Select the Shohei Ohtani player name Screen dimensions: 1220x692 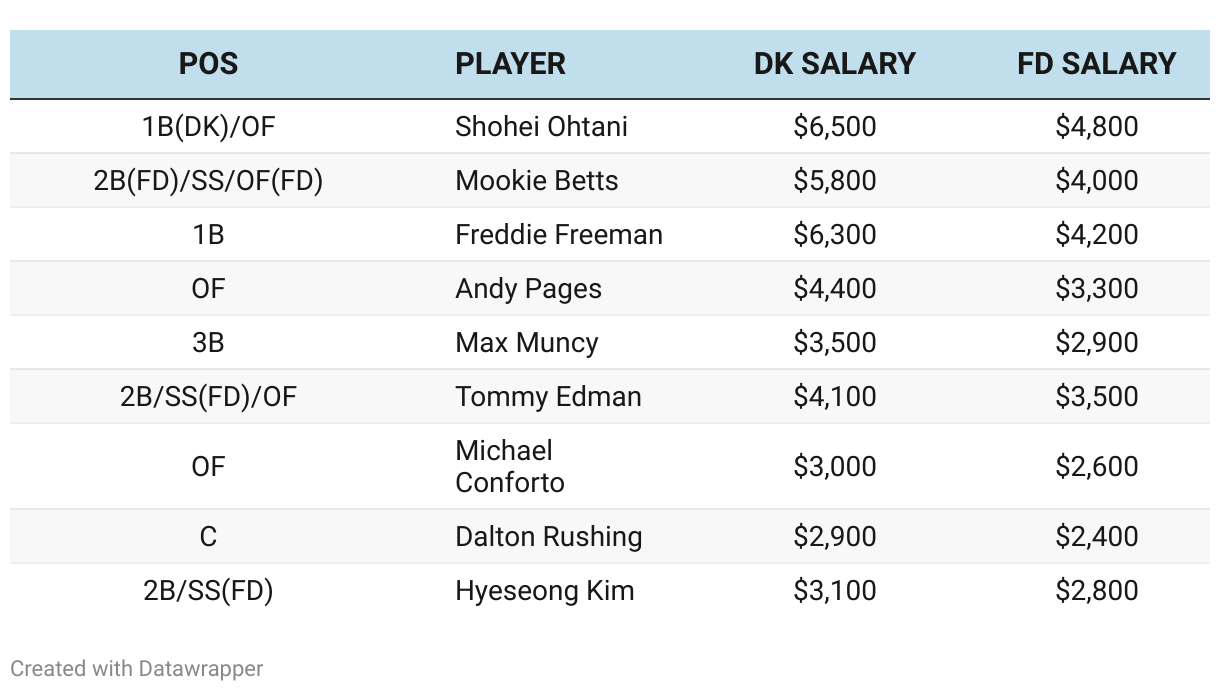click(x=541, y=127)
